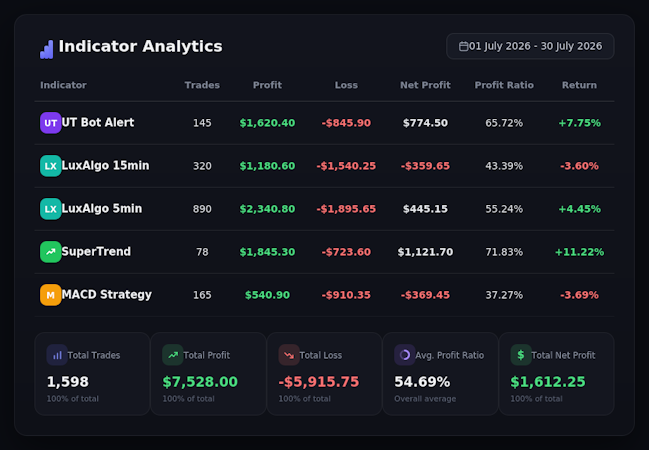Sort by the Net Profit column header
The image size is (649, 450).
click(425, 85)
